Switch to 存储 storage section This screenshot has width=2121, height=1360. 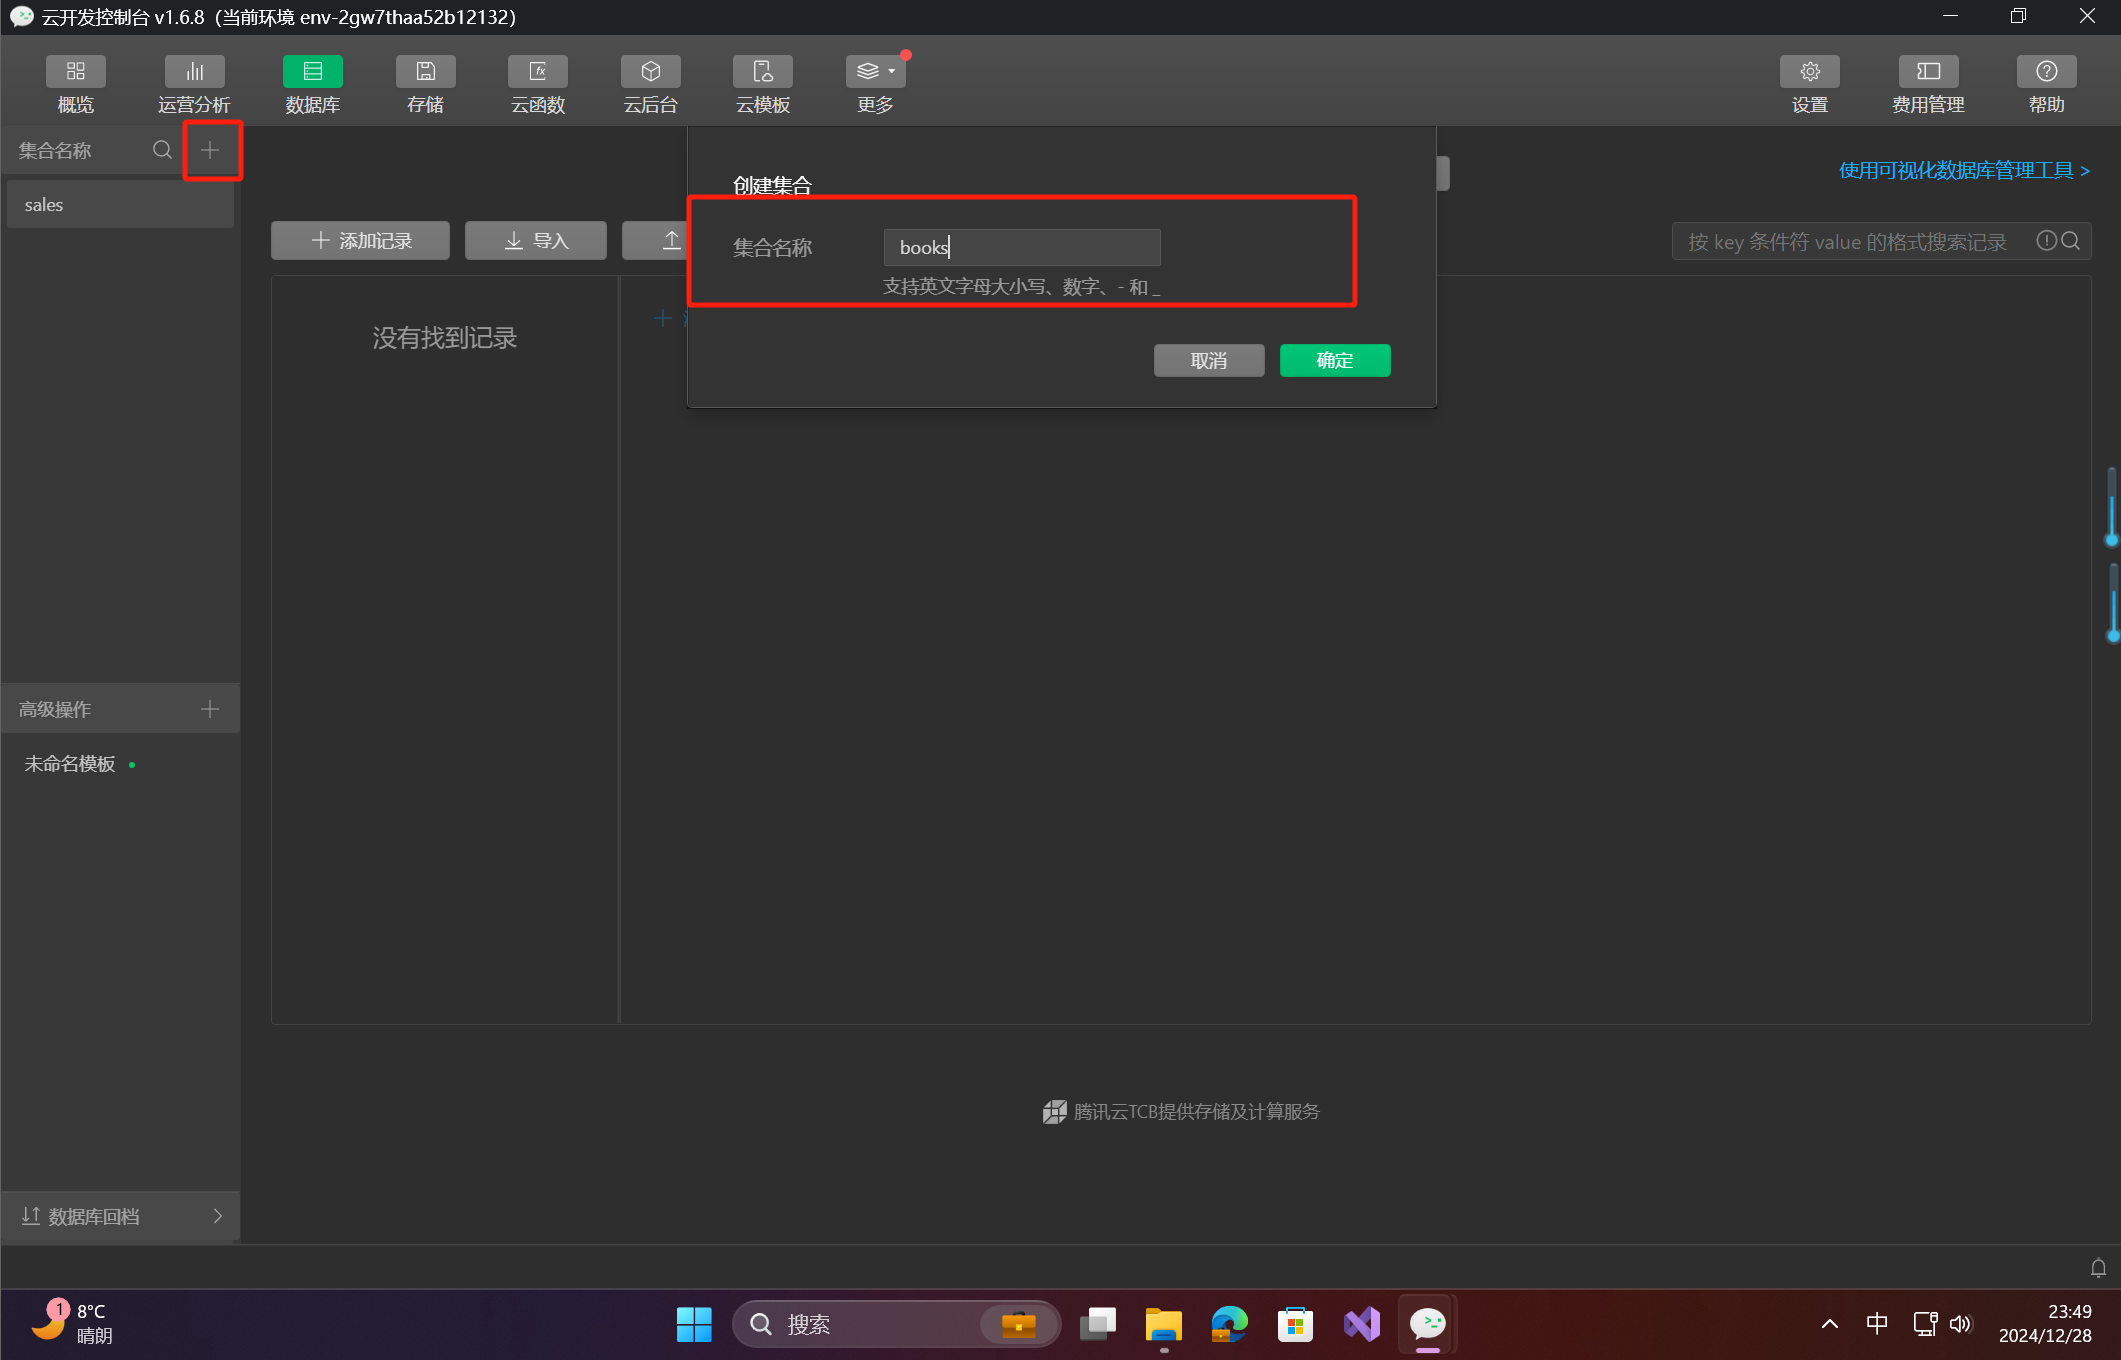click(425, 72)
